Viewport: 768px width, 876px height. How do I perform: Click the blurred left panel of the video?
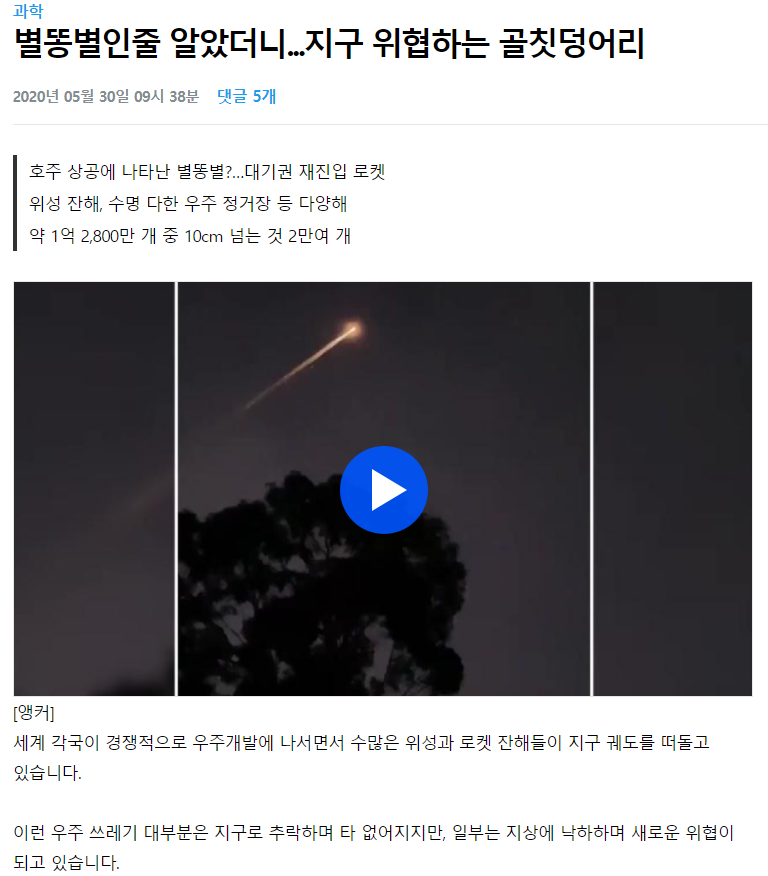point(94,489)
